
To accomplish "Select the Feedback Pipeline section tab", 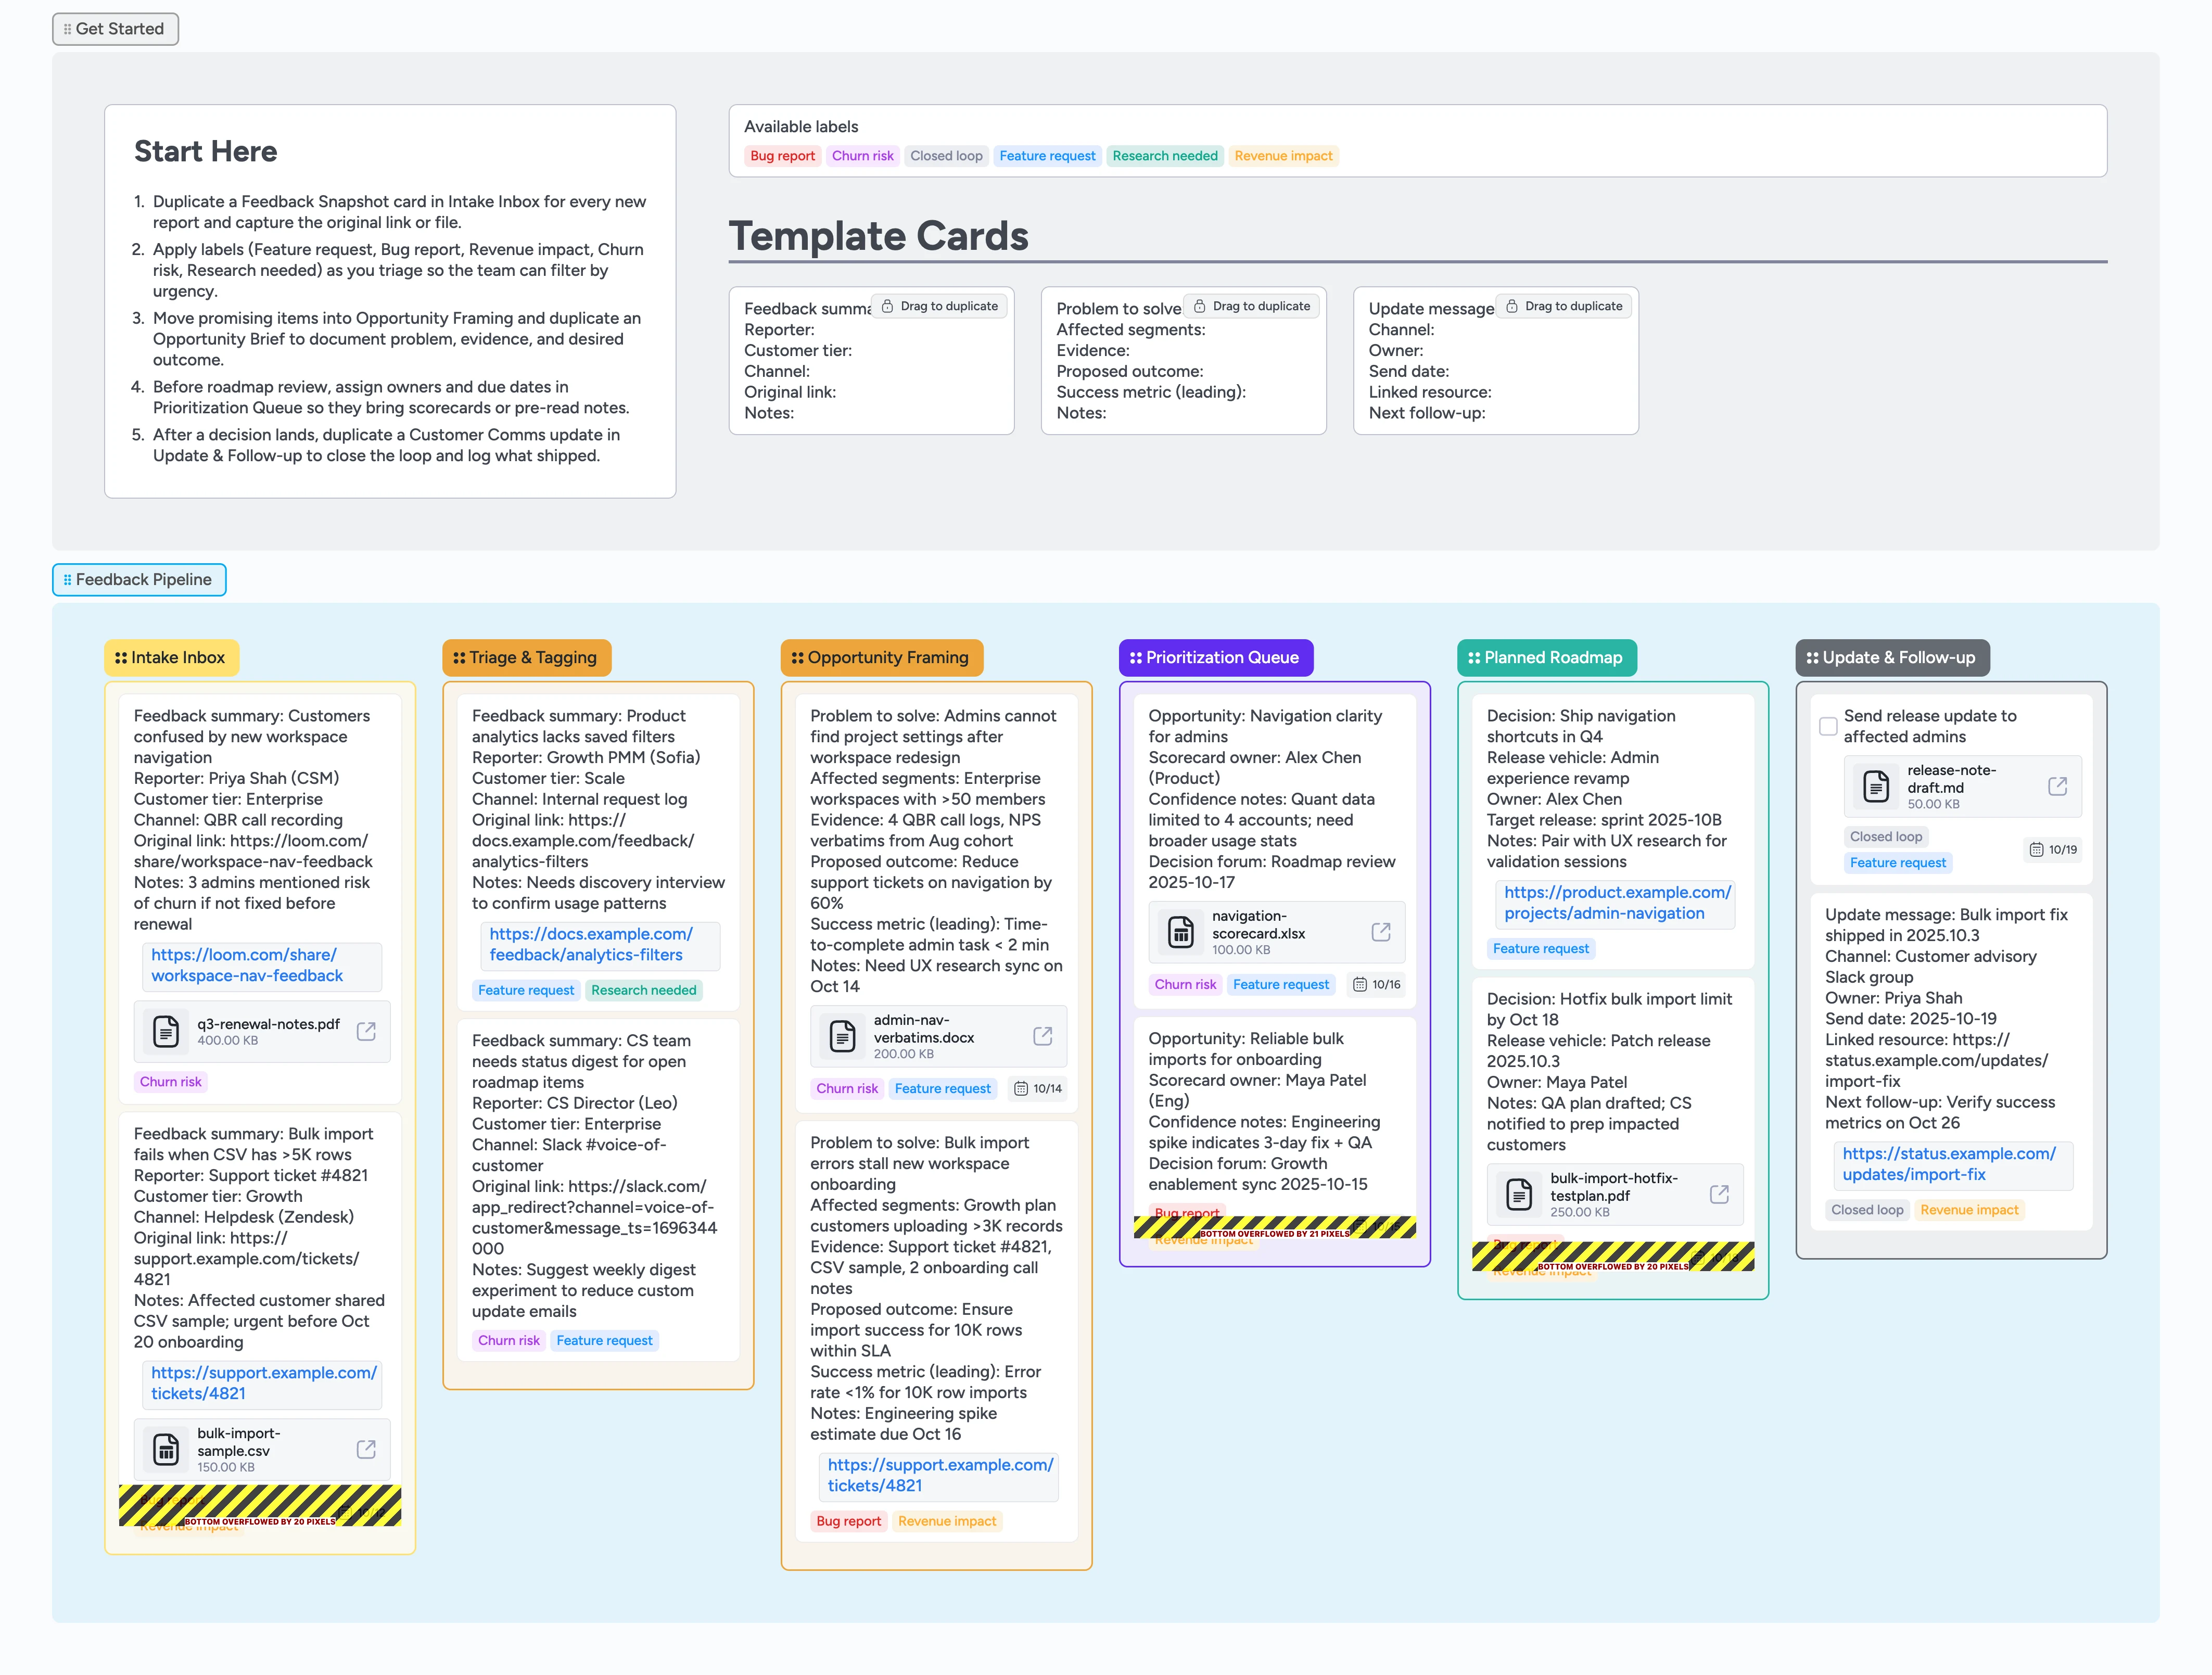I will click(x=139, y=580).
